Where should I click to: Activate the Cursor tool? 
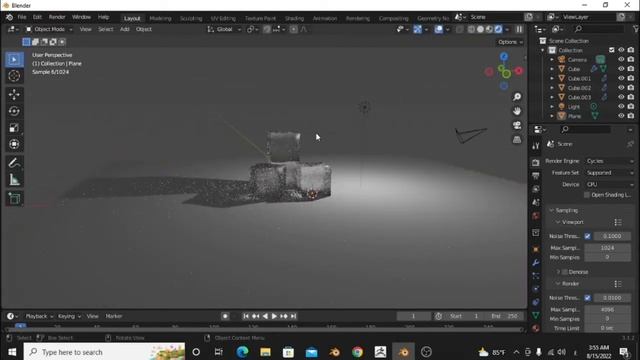tap(14, 76)
